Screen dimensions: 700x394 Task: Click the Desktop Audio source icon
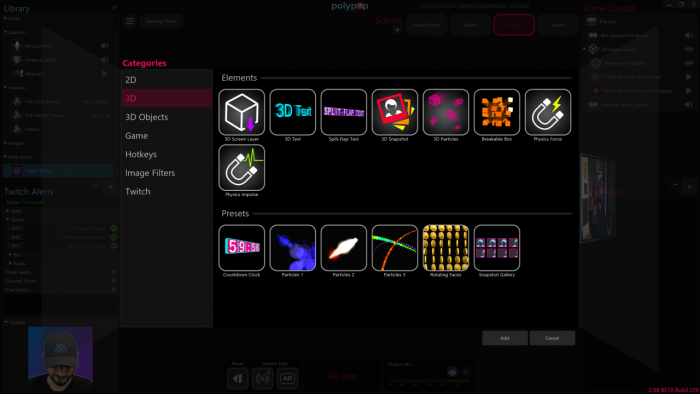coord(17,59)
